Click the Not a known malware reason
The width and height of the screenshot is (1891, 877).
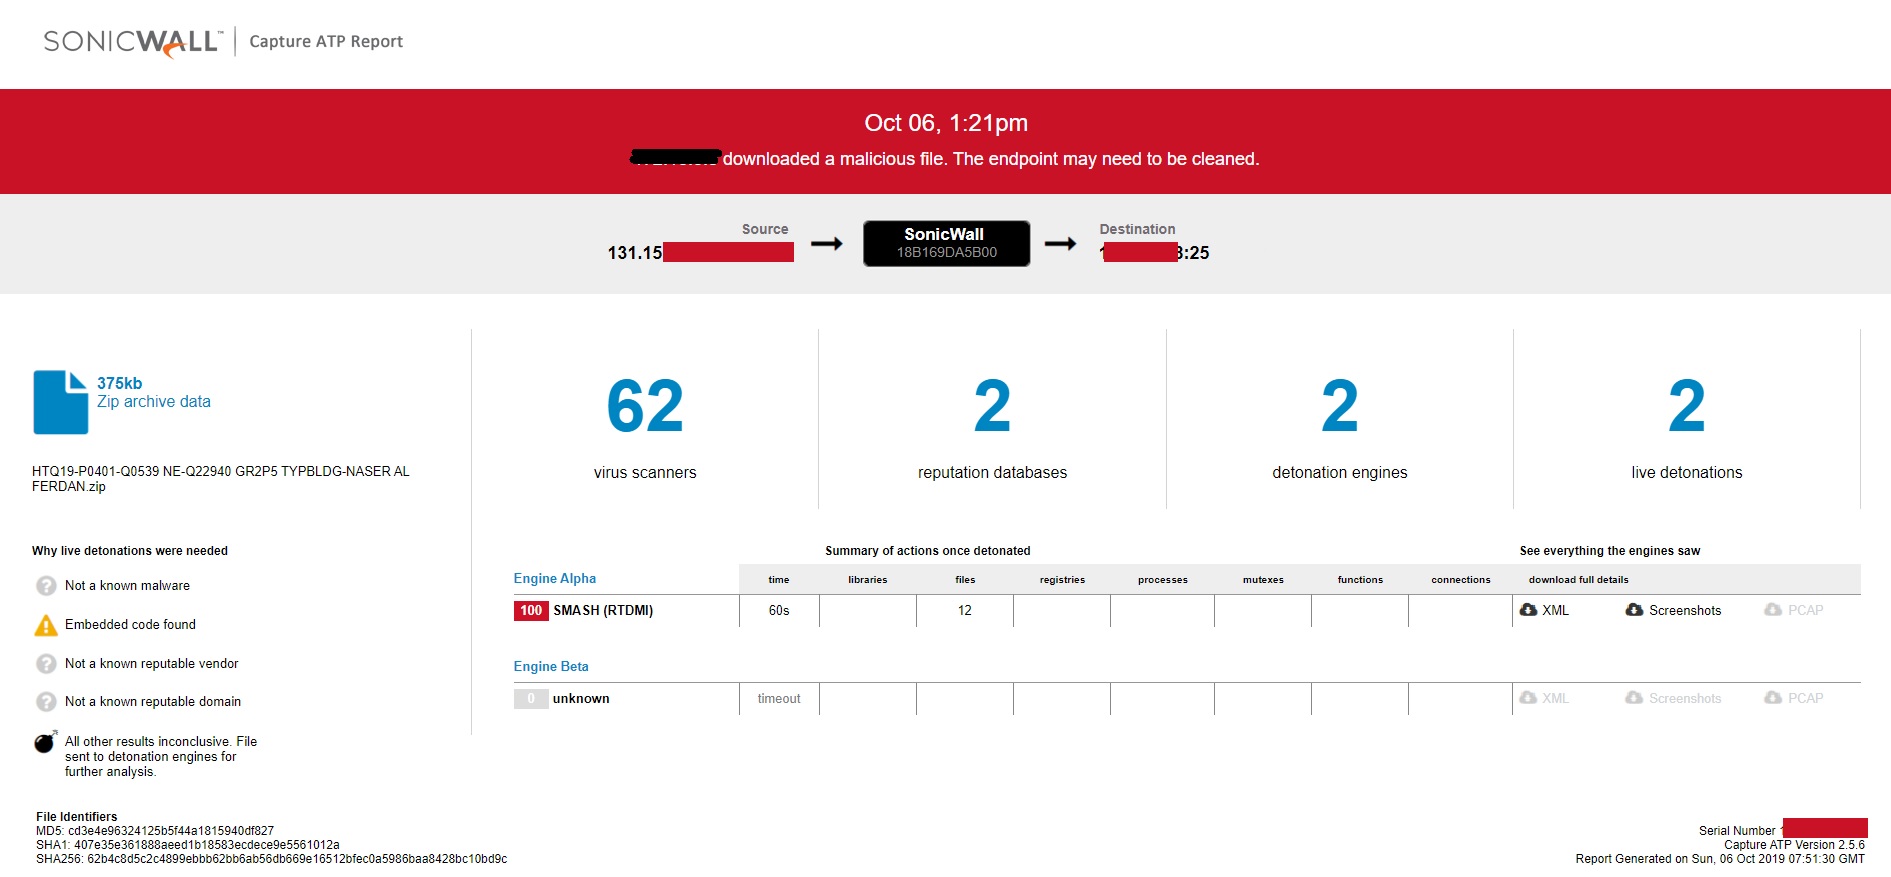pyautogui.click(x=127, y=586)
